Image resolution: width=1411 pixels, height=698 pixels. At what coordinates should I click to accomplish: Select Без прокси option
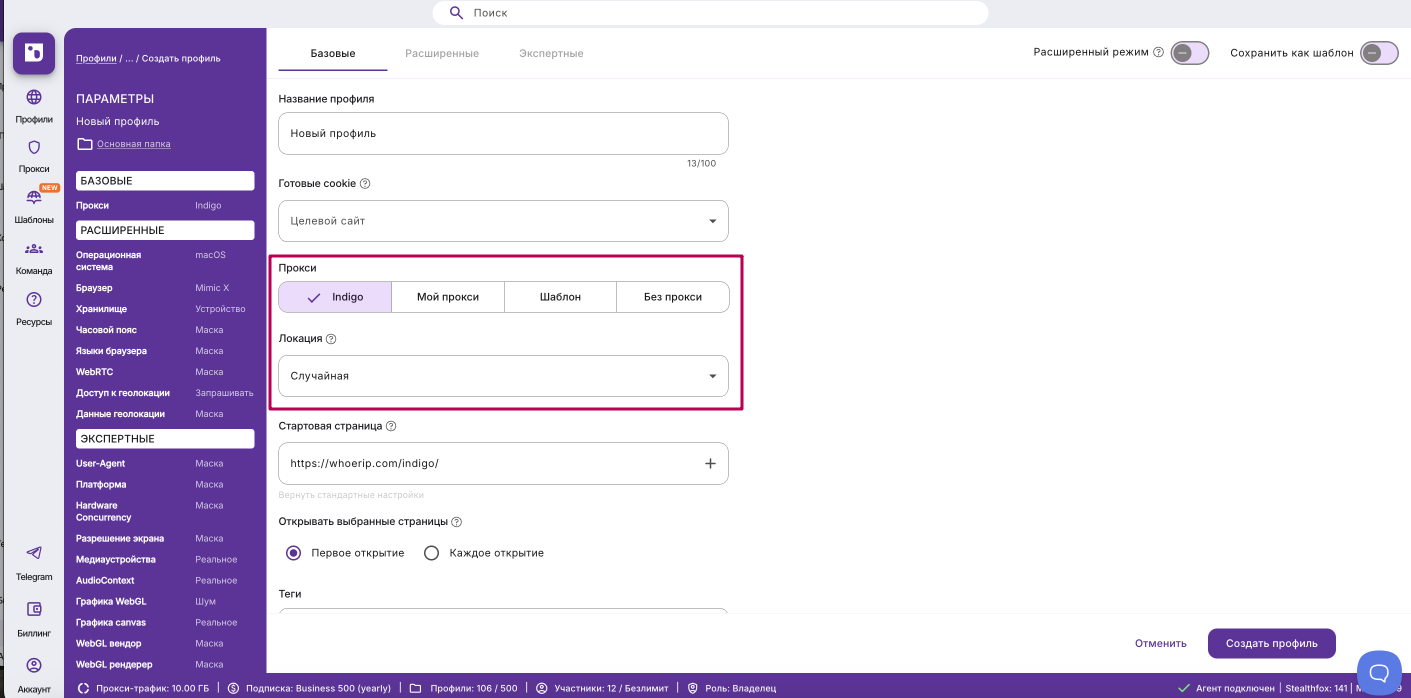[673, 297]
